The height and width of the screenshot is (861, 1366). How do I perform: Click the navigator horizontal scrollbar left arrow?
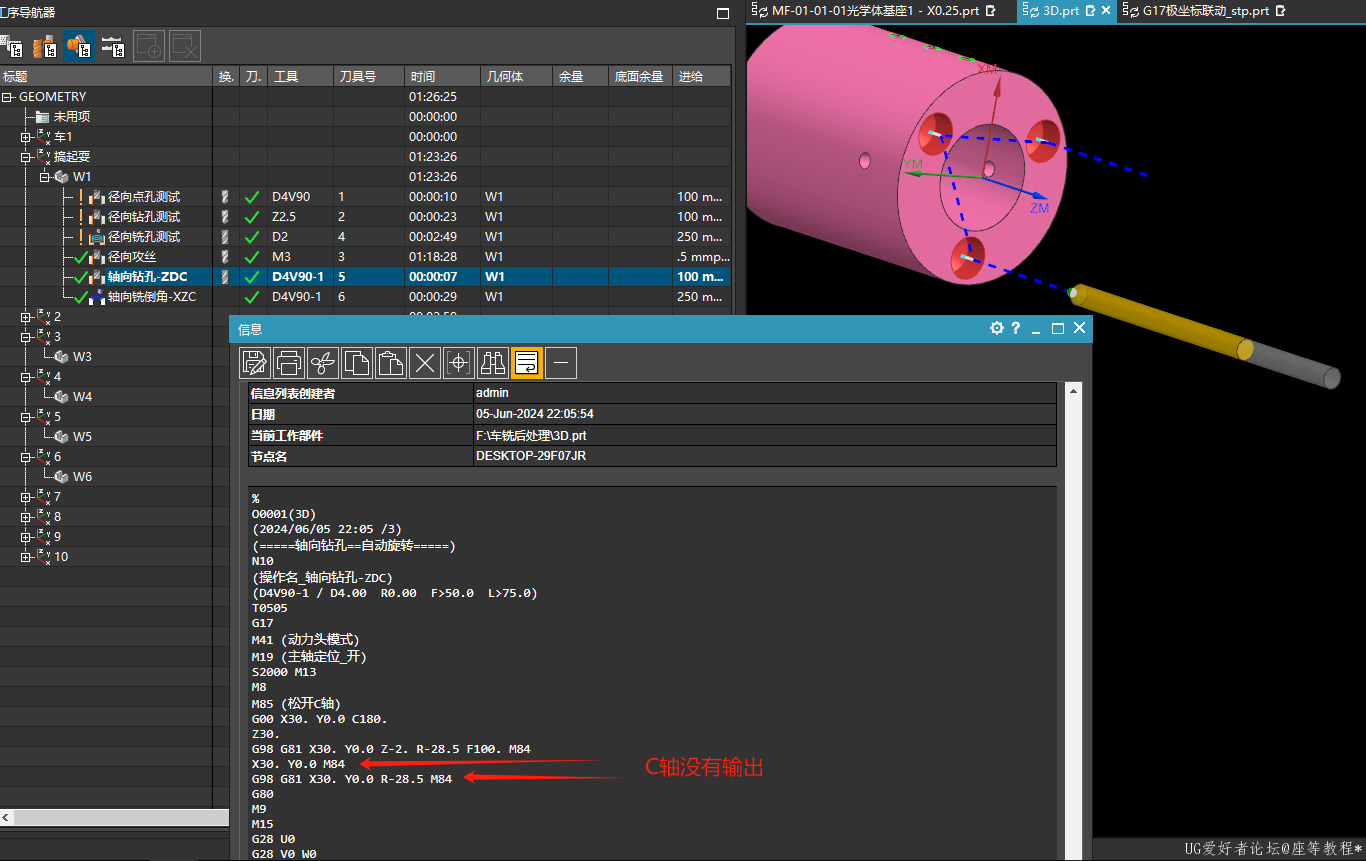tap(6, 818)
